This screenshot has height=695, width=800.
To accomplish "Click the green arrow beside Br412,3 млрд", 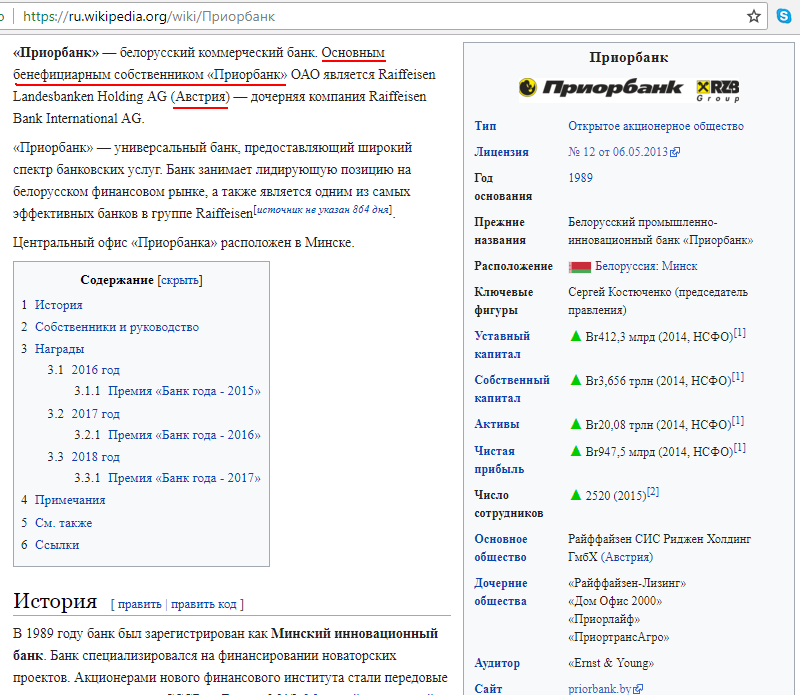I will (576, 336).
